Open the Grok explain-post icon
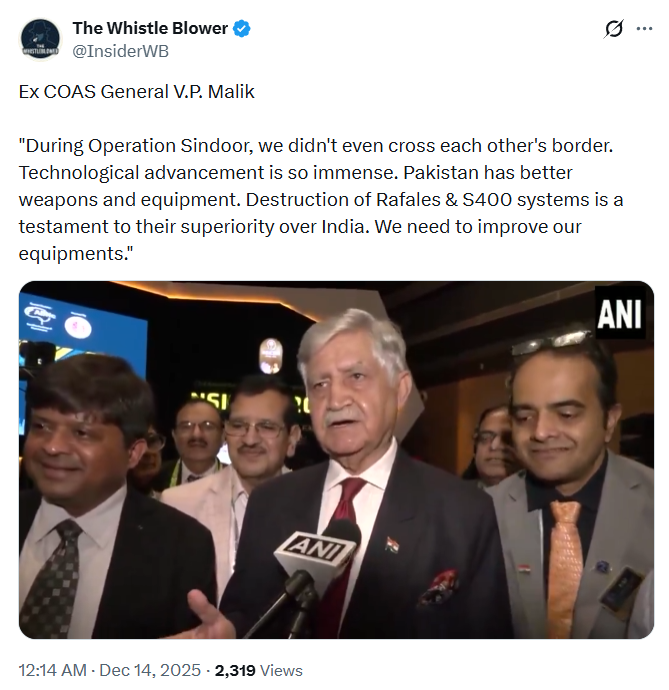This screenshot has width=669, height=690. coord(614,29)
